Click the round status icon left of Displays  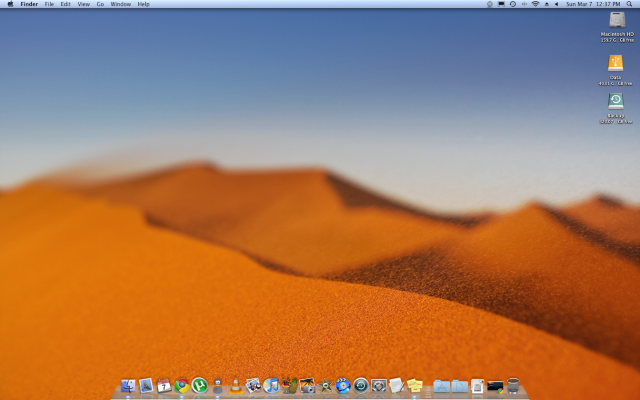coord(490,4)
